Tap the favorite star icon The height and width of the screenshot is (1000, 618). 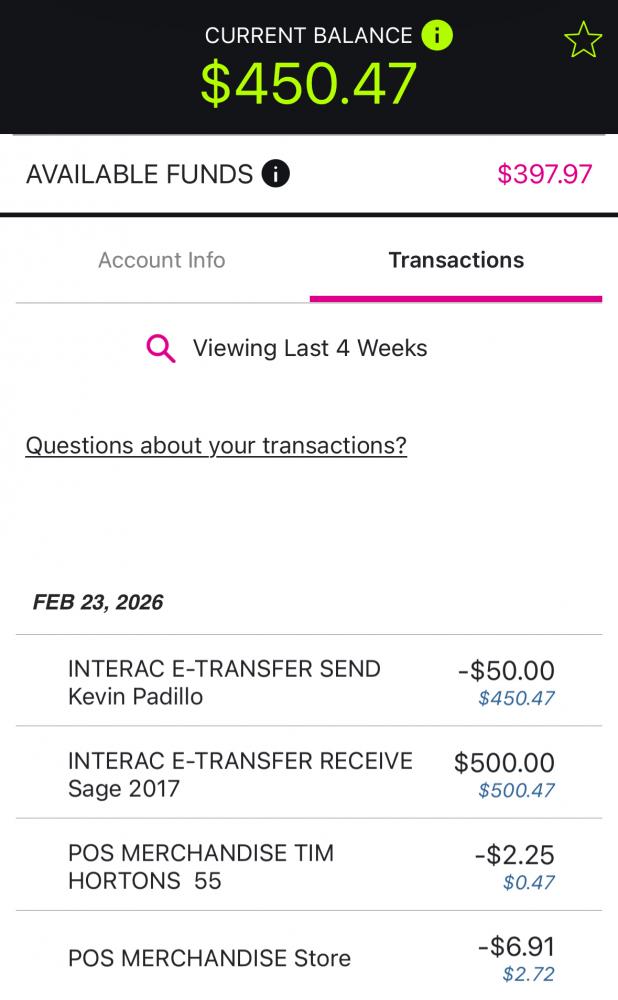[x=582, y=40]
